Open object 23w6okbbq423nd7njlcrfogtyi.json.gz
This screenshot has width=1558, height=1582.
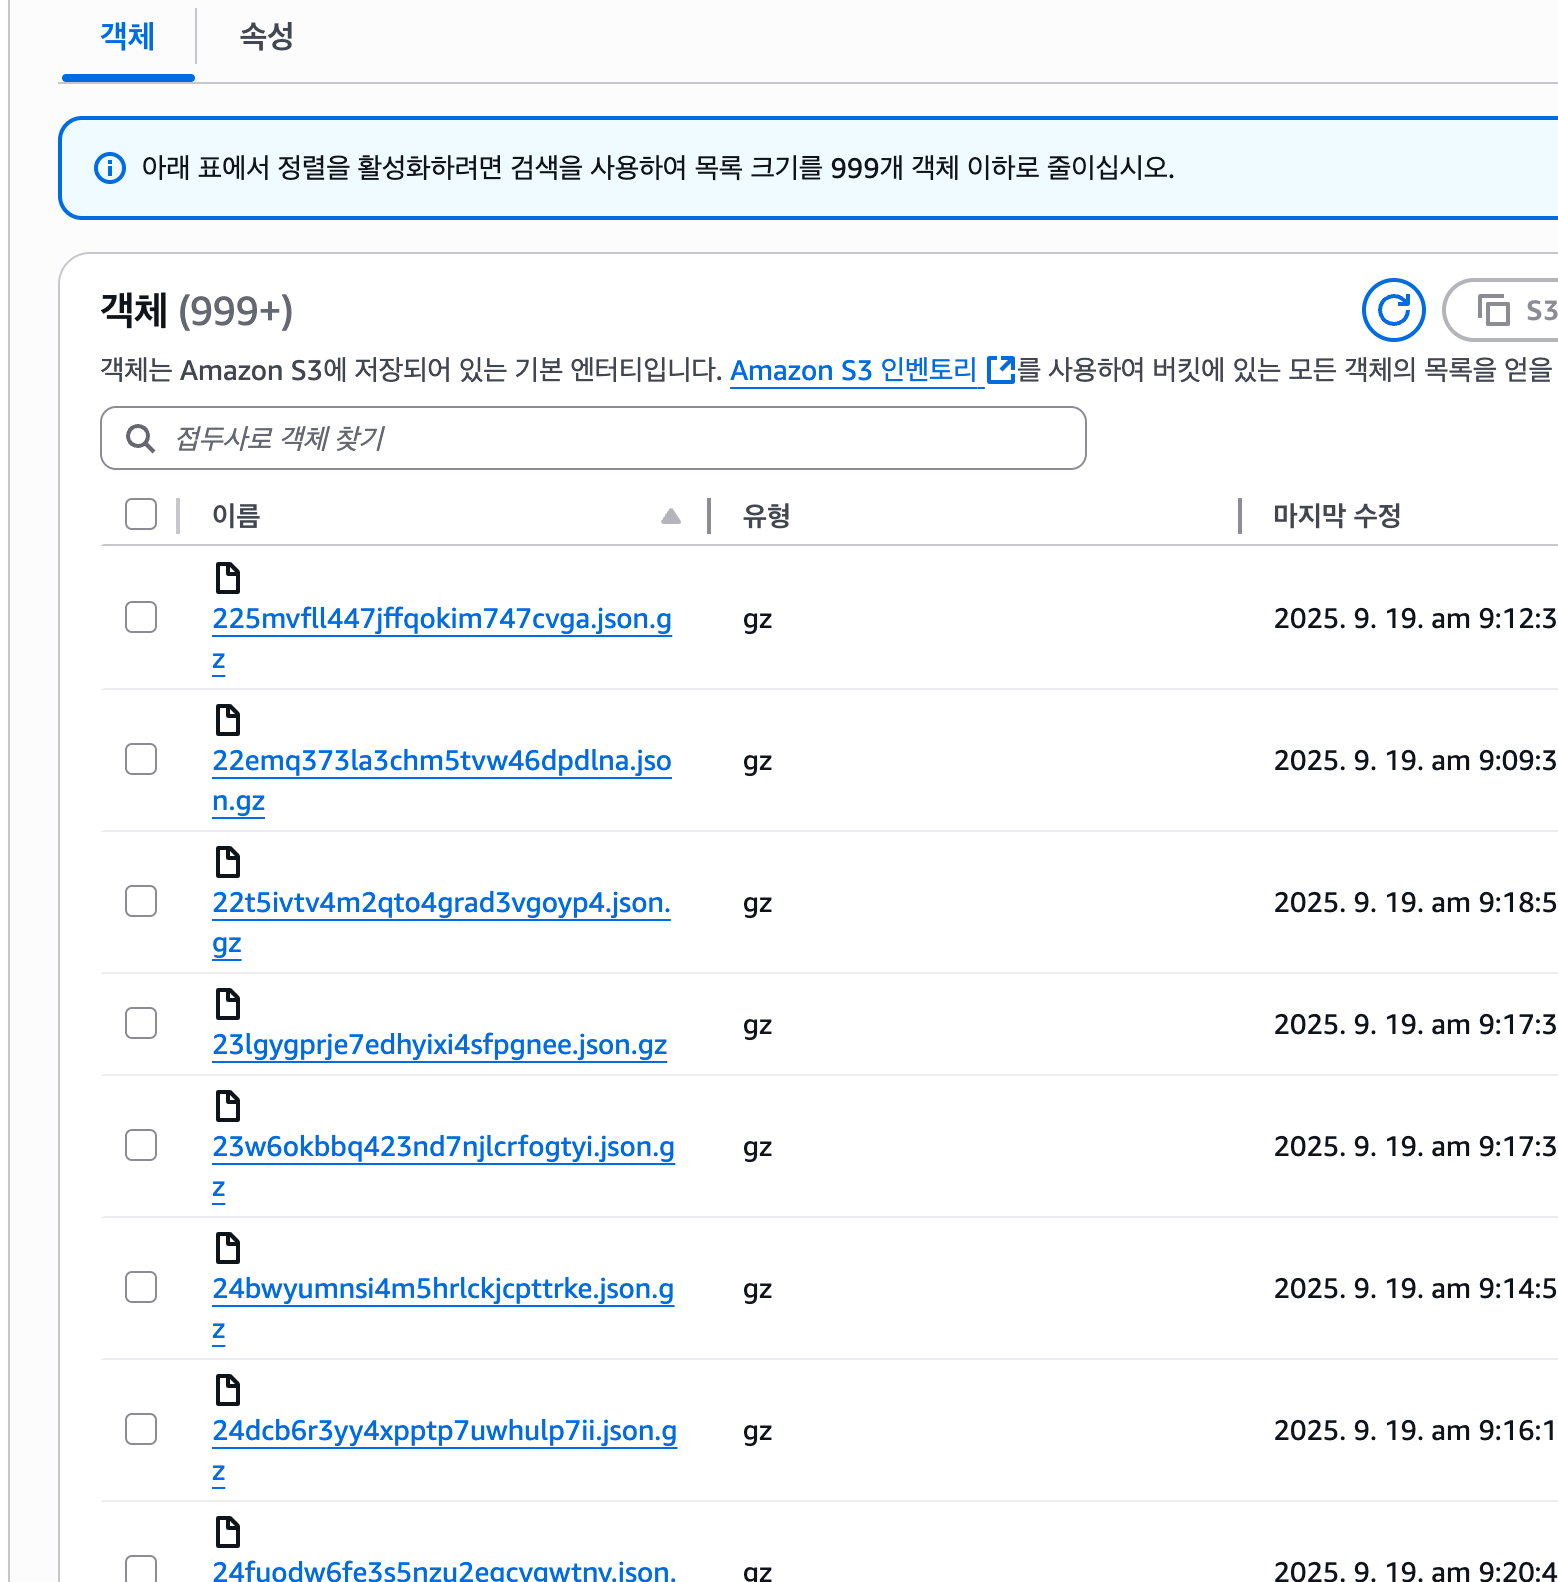(x=443, y=1147)
